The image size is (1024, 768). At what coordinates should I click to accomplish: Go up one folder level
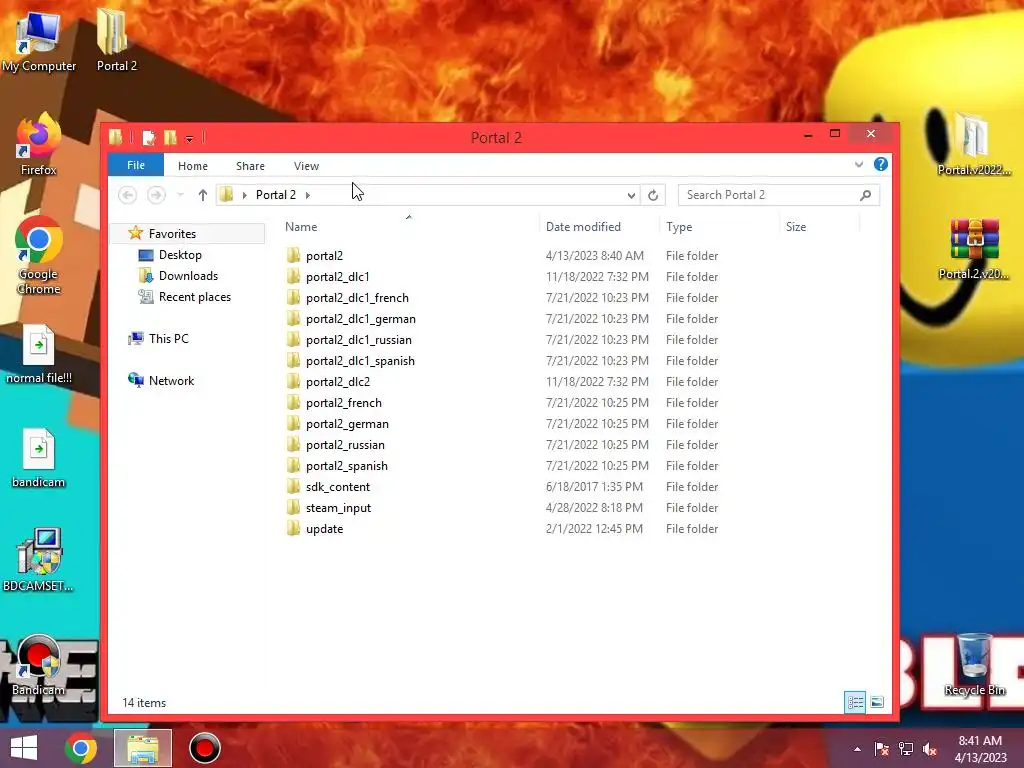(x=202, y=195)
